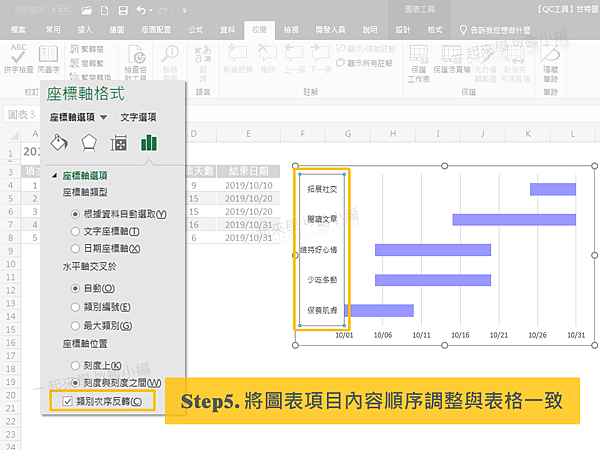Add comment with 新增註解
Screen dimensions: 600x450
pos(238,59)
